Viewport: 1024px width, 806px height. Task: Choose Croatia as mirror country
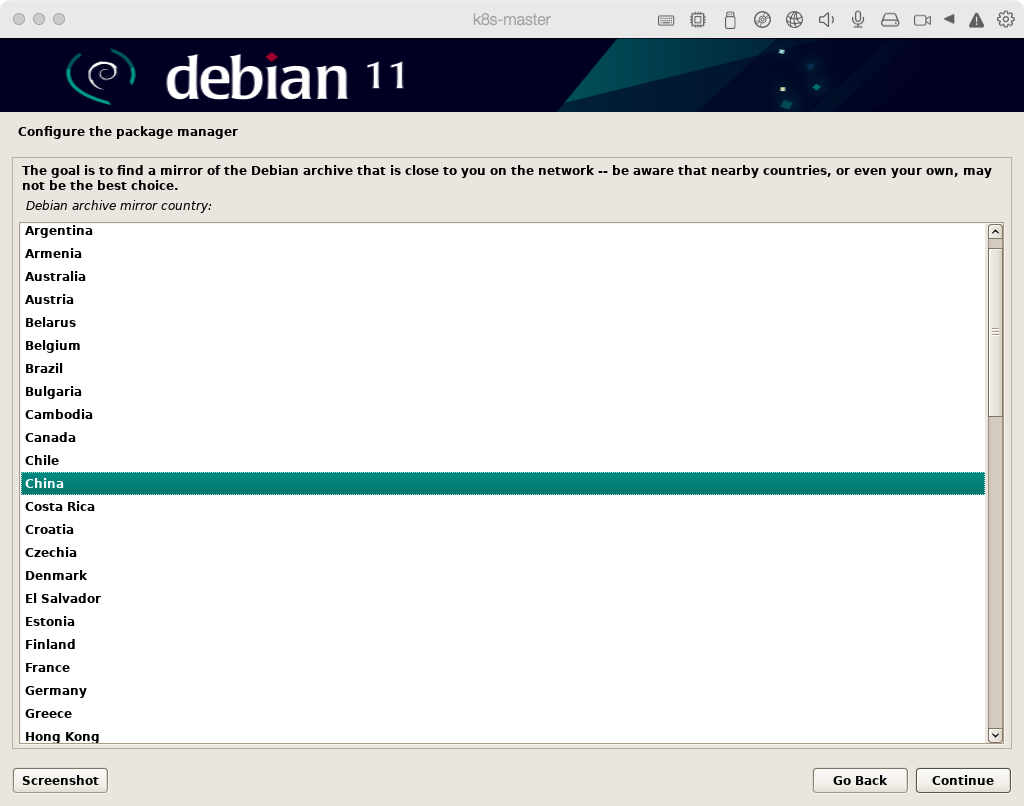click(x=503, y=529)
